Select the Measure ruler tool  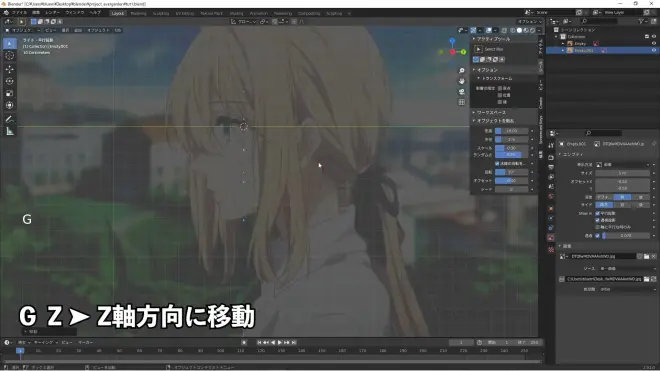[10, 131]
